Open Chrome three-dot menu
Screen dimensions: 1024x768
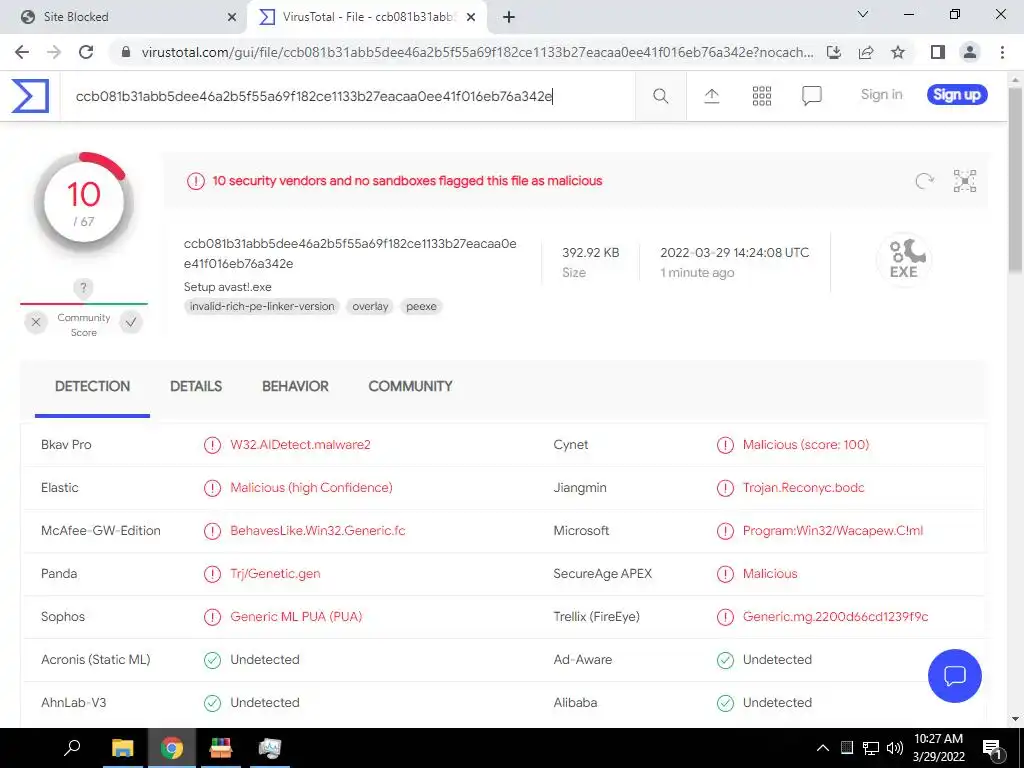1002,52
